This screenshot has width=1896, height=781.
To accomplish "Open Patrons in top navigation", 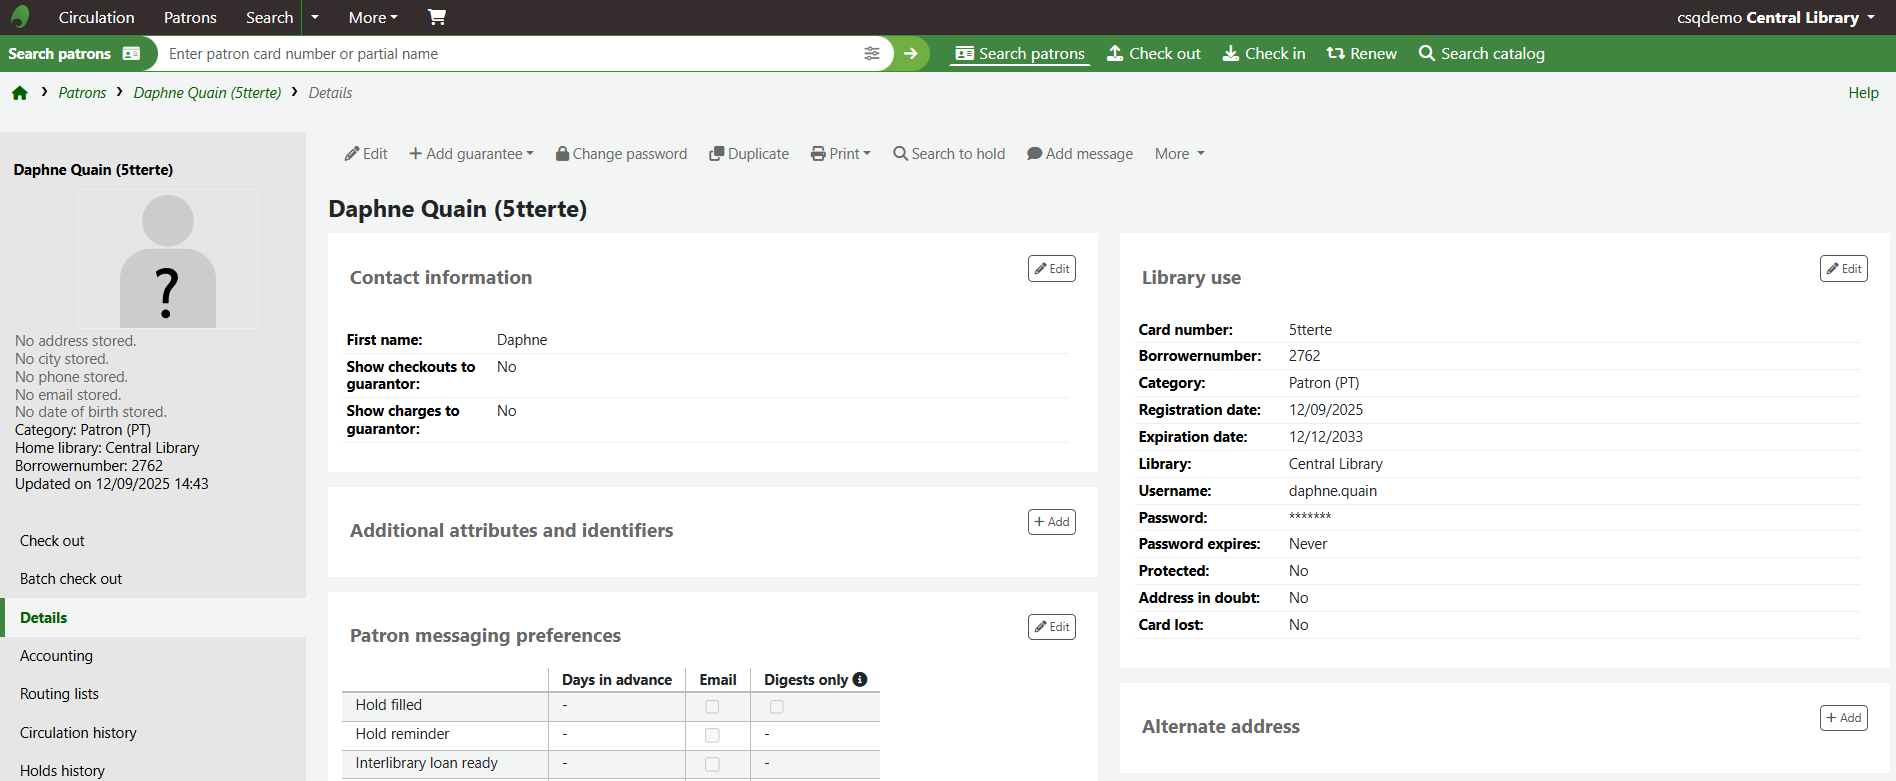I will coord(190,17).
